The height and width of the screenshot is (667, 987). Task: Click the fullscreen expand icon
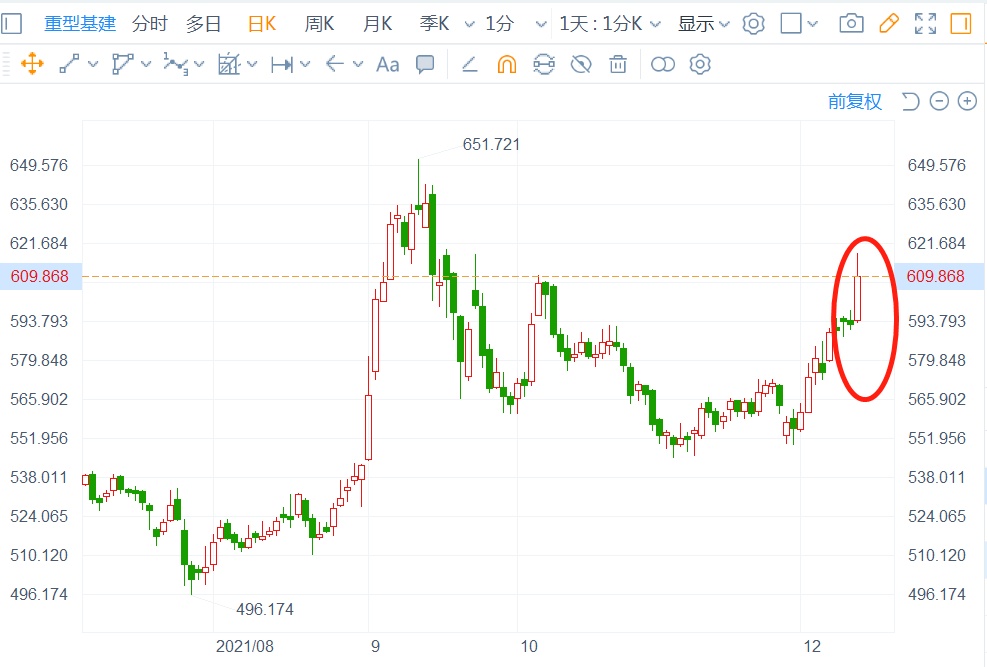(926, 23)
